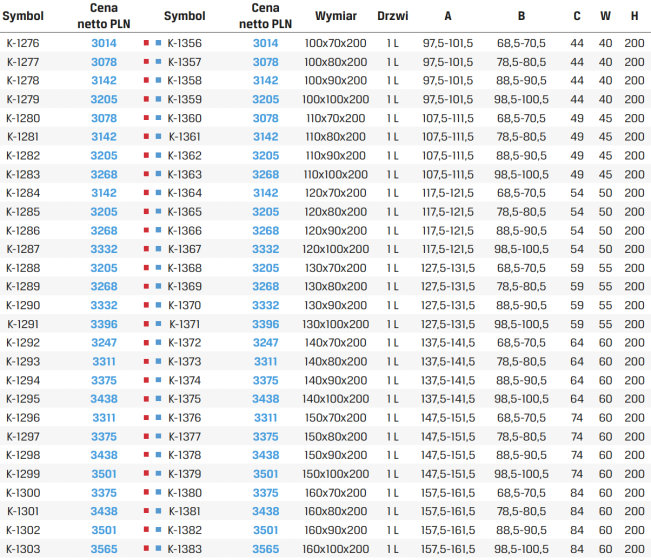
Task: Click price 3501 next to K-1379
Action: (266, 474)
